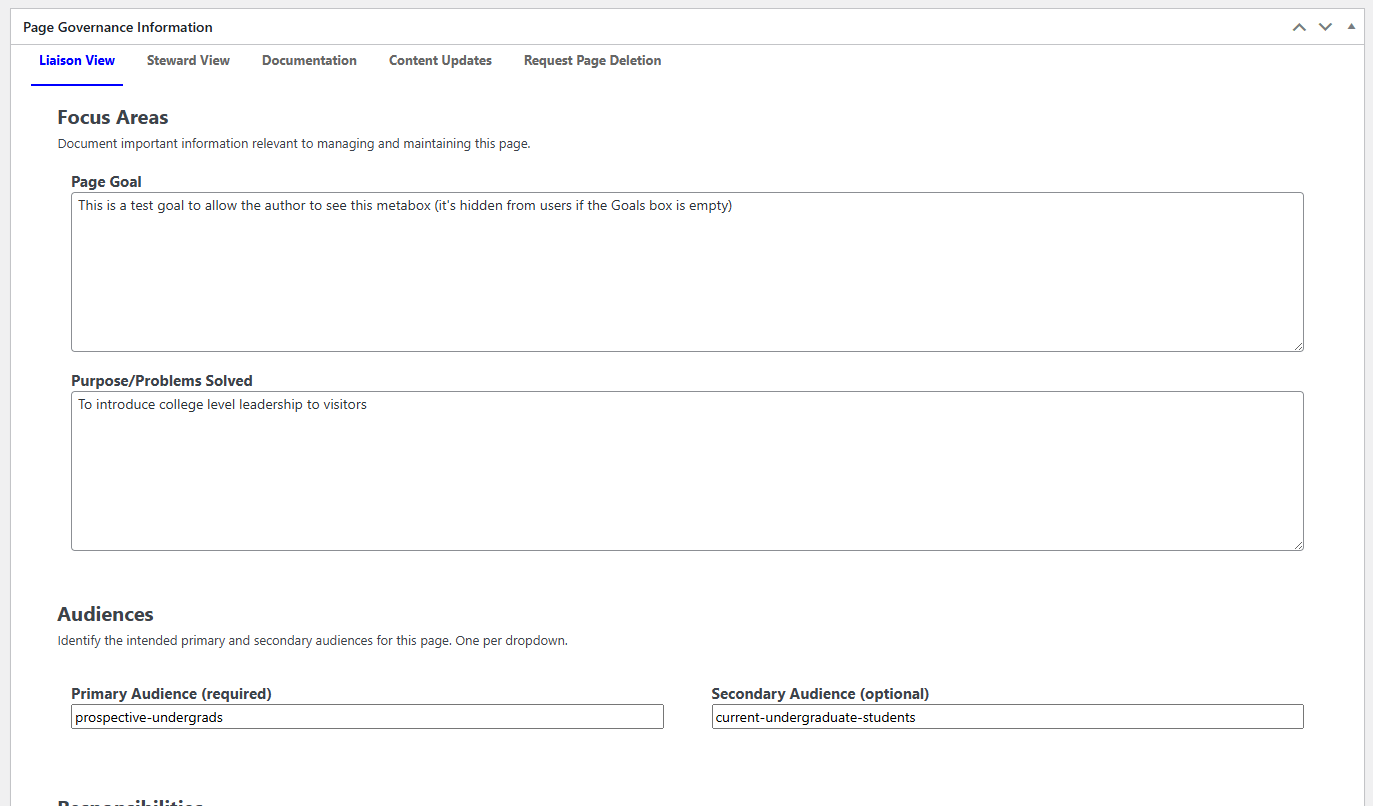
Task: Open the Content Updates tab
Action: point(440,61)
